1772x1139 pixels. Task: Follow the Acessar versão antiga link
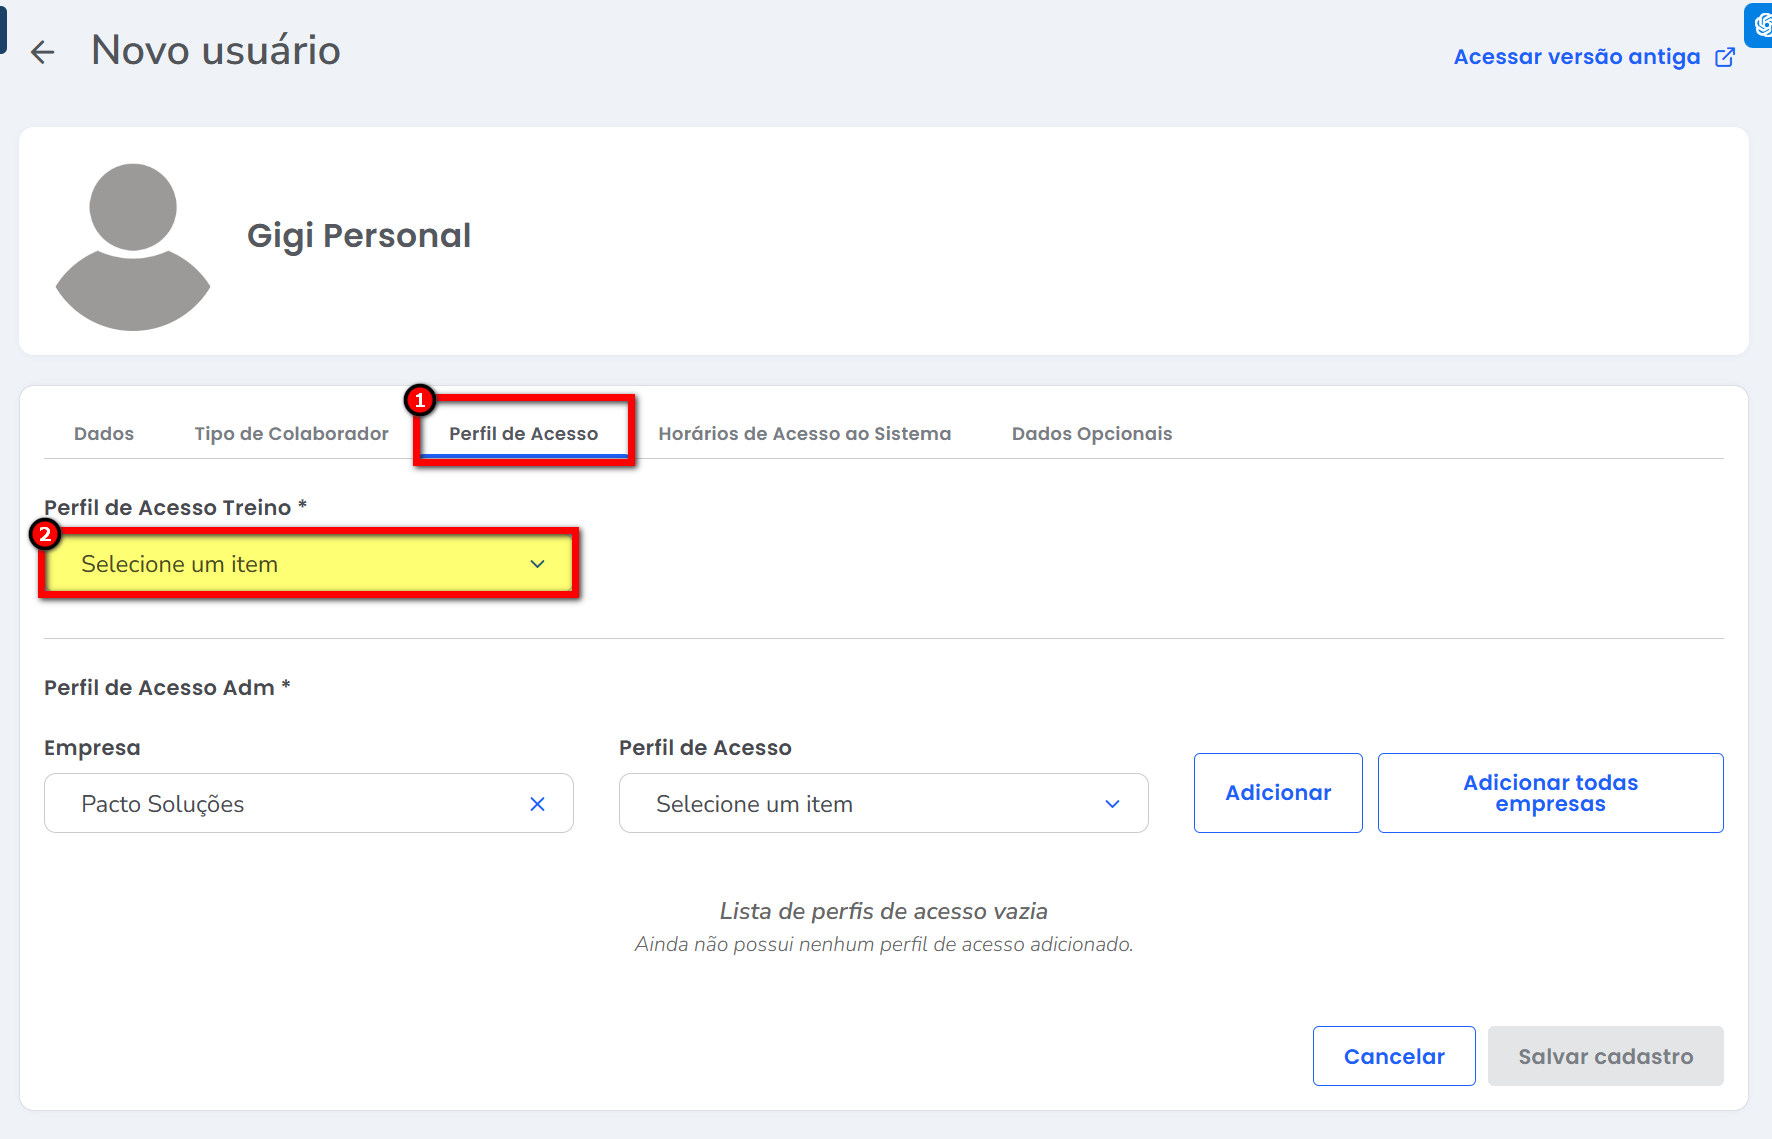(x=1576, y=57)
